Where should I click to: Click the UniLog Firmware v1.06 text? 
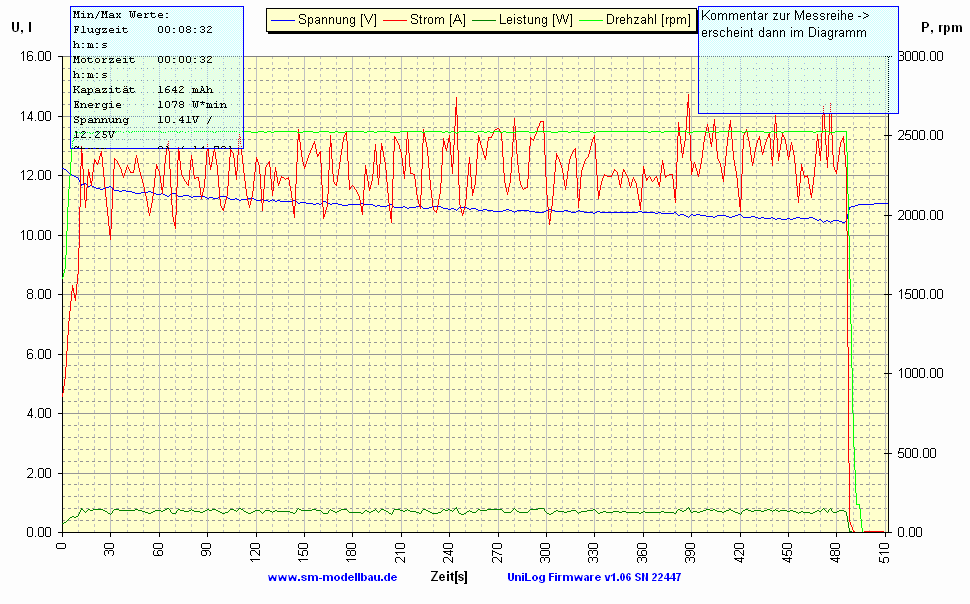click(594, 577)
